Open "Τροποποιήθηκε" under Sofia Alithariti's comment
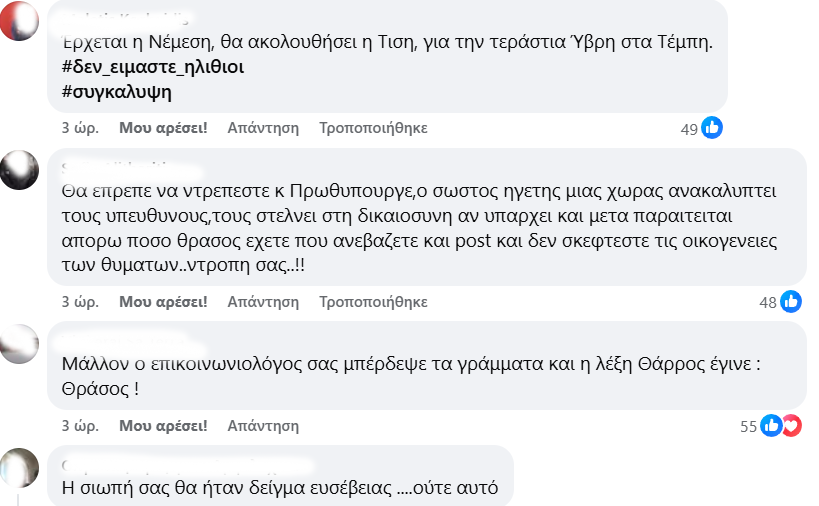The image size is (819, 506). click(x=373, y=301)
